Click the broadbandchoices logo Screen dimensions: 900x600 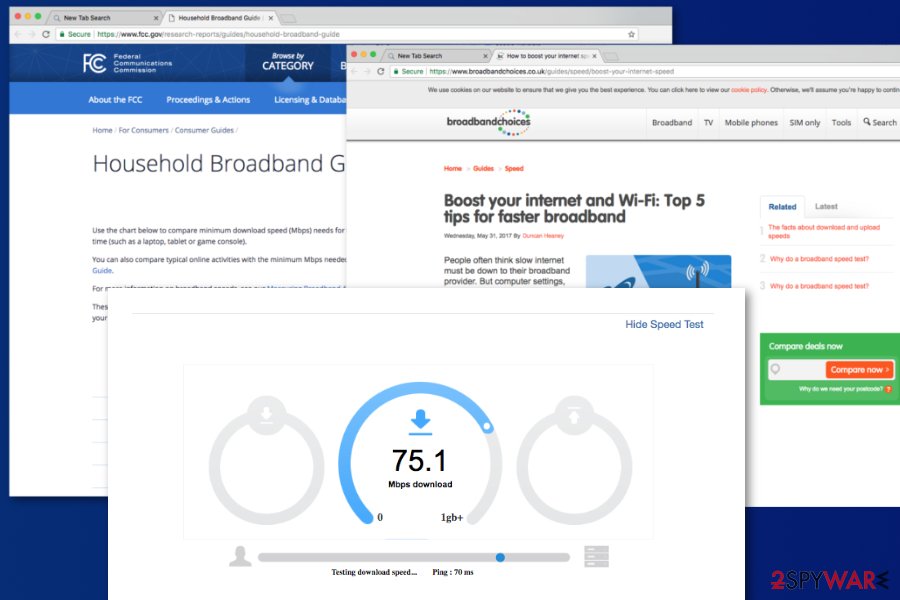click(x=488, y=122)
